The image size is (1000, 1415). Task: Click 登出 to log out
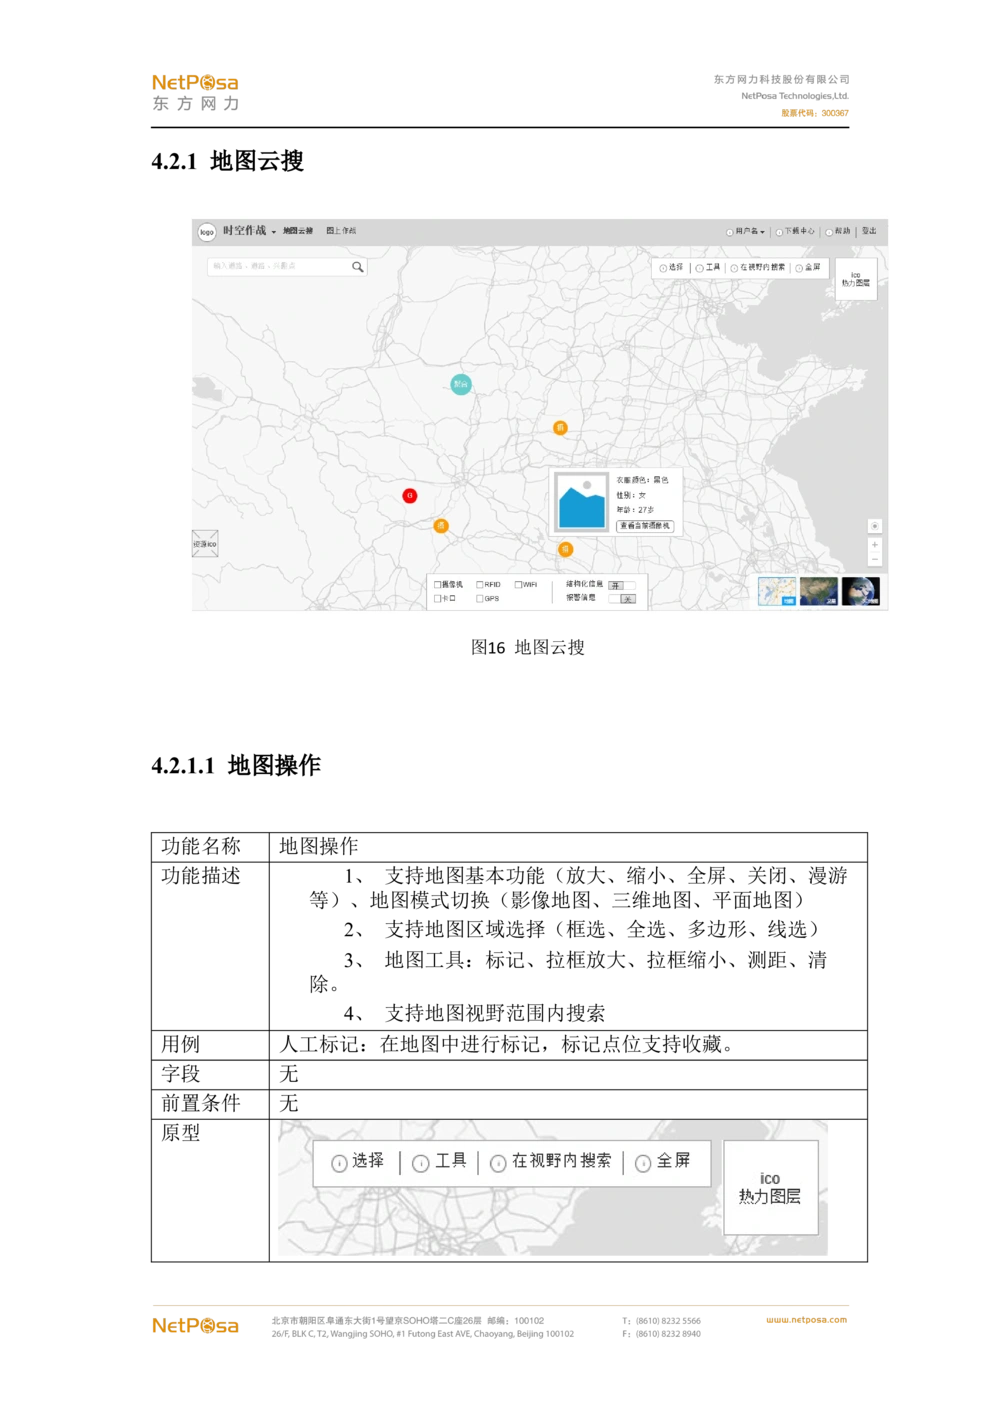[x=870, y=231]
